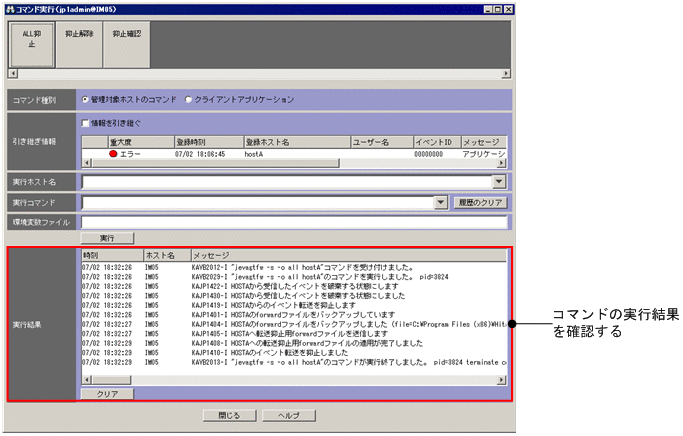The height and width of the screenshot is (436, 683).
Task: Select 管理対象ホストのコマンド radio button
Action: (x=86, y=100)
